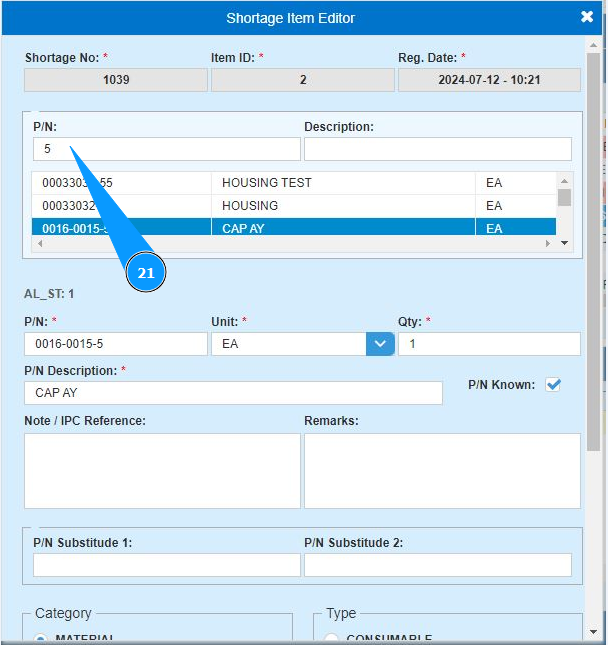Click the P/N search field containing 5
Screen dimensions: 608x645
point(167,149)
